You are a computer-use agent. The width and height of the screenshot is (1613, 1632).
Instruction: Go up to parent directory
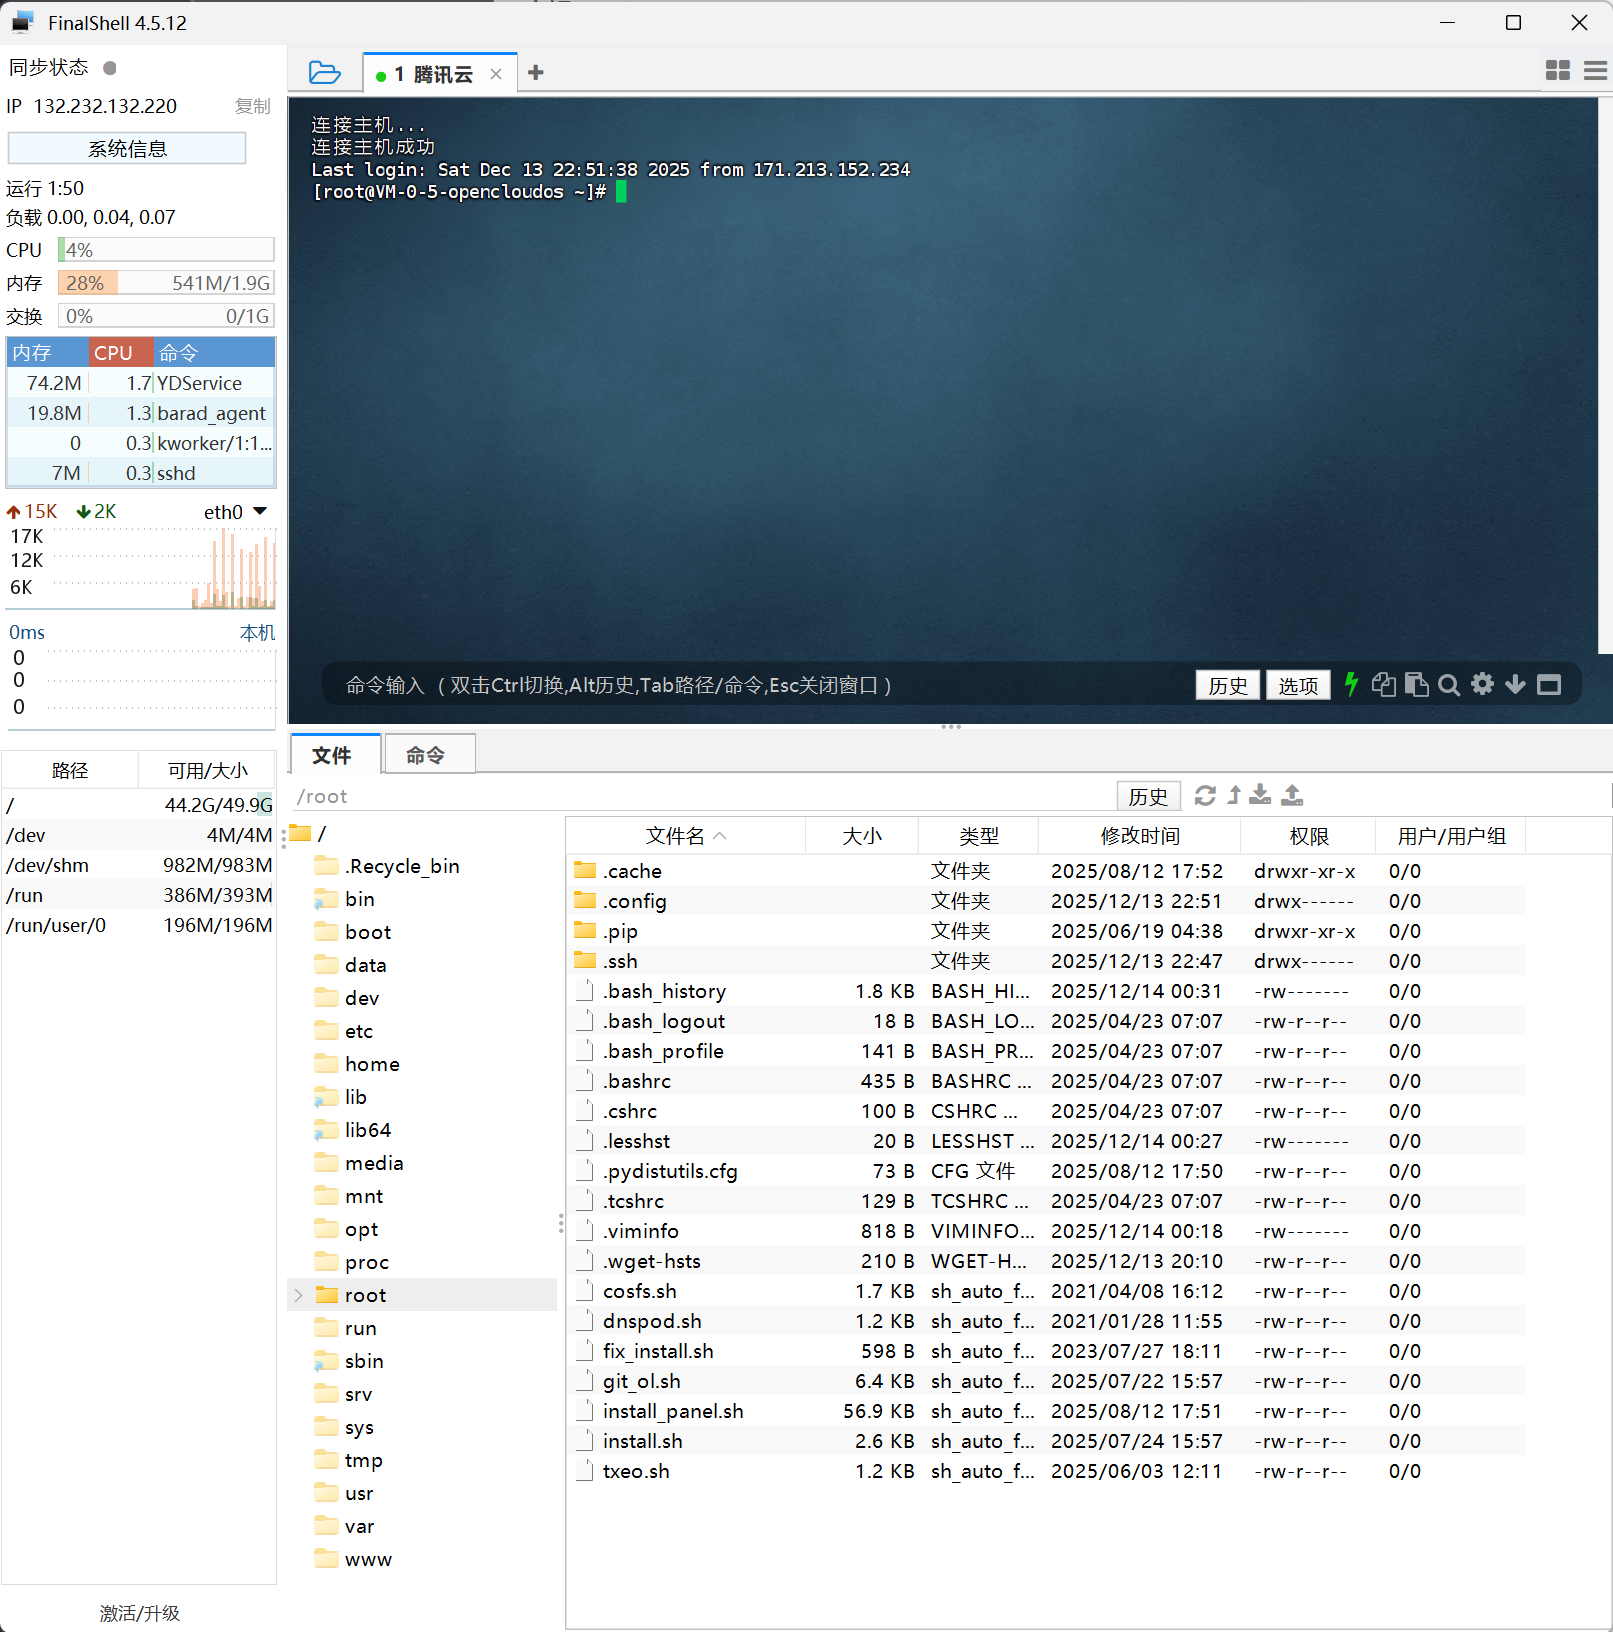coord(1234,796)
